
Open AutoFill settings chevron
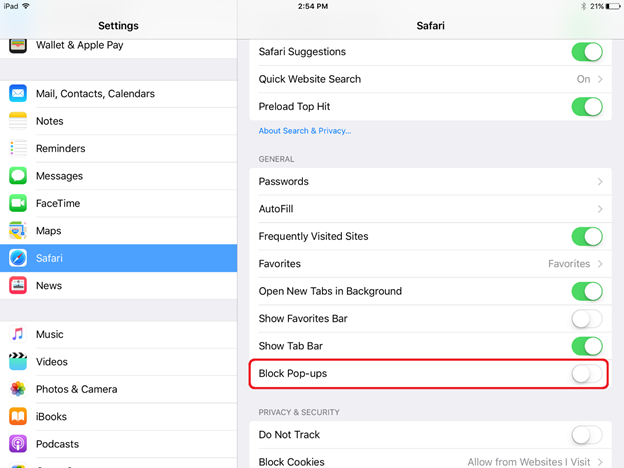[600, 209]
